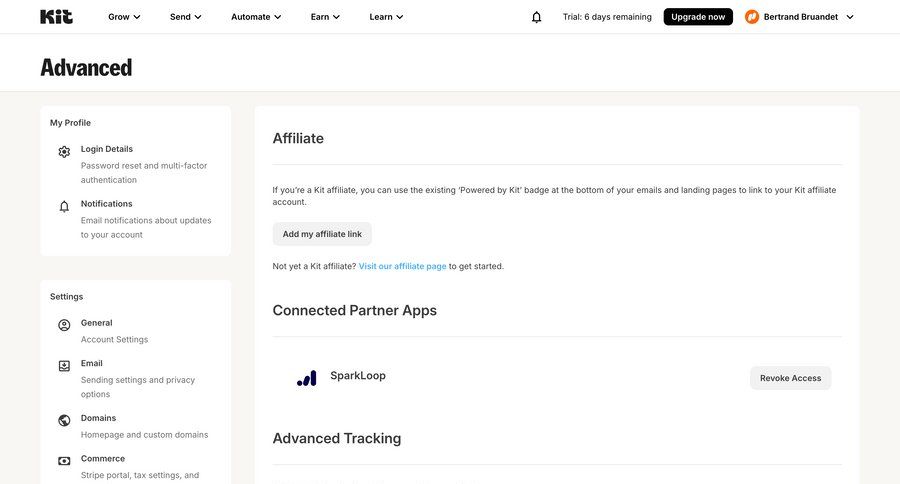This screenshot has height=484, width=900.
Task: Click the My Profile sidebar label
Action: (x=70, y=123)
